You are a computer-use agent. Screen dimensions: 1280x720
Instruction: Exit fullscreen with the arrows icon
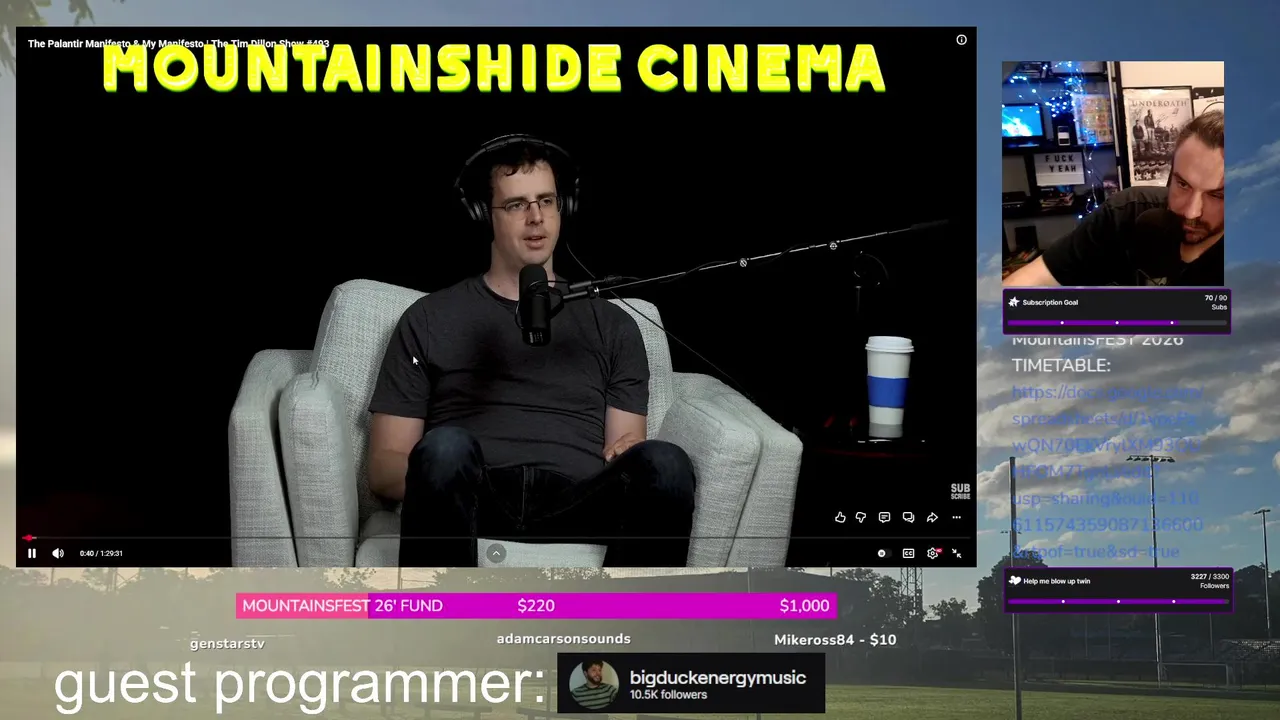point(957,553)
